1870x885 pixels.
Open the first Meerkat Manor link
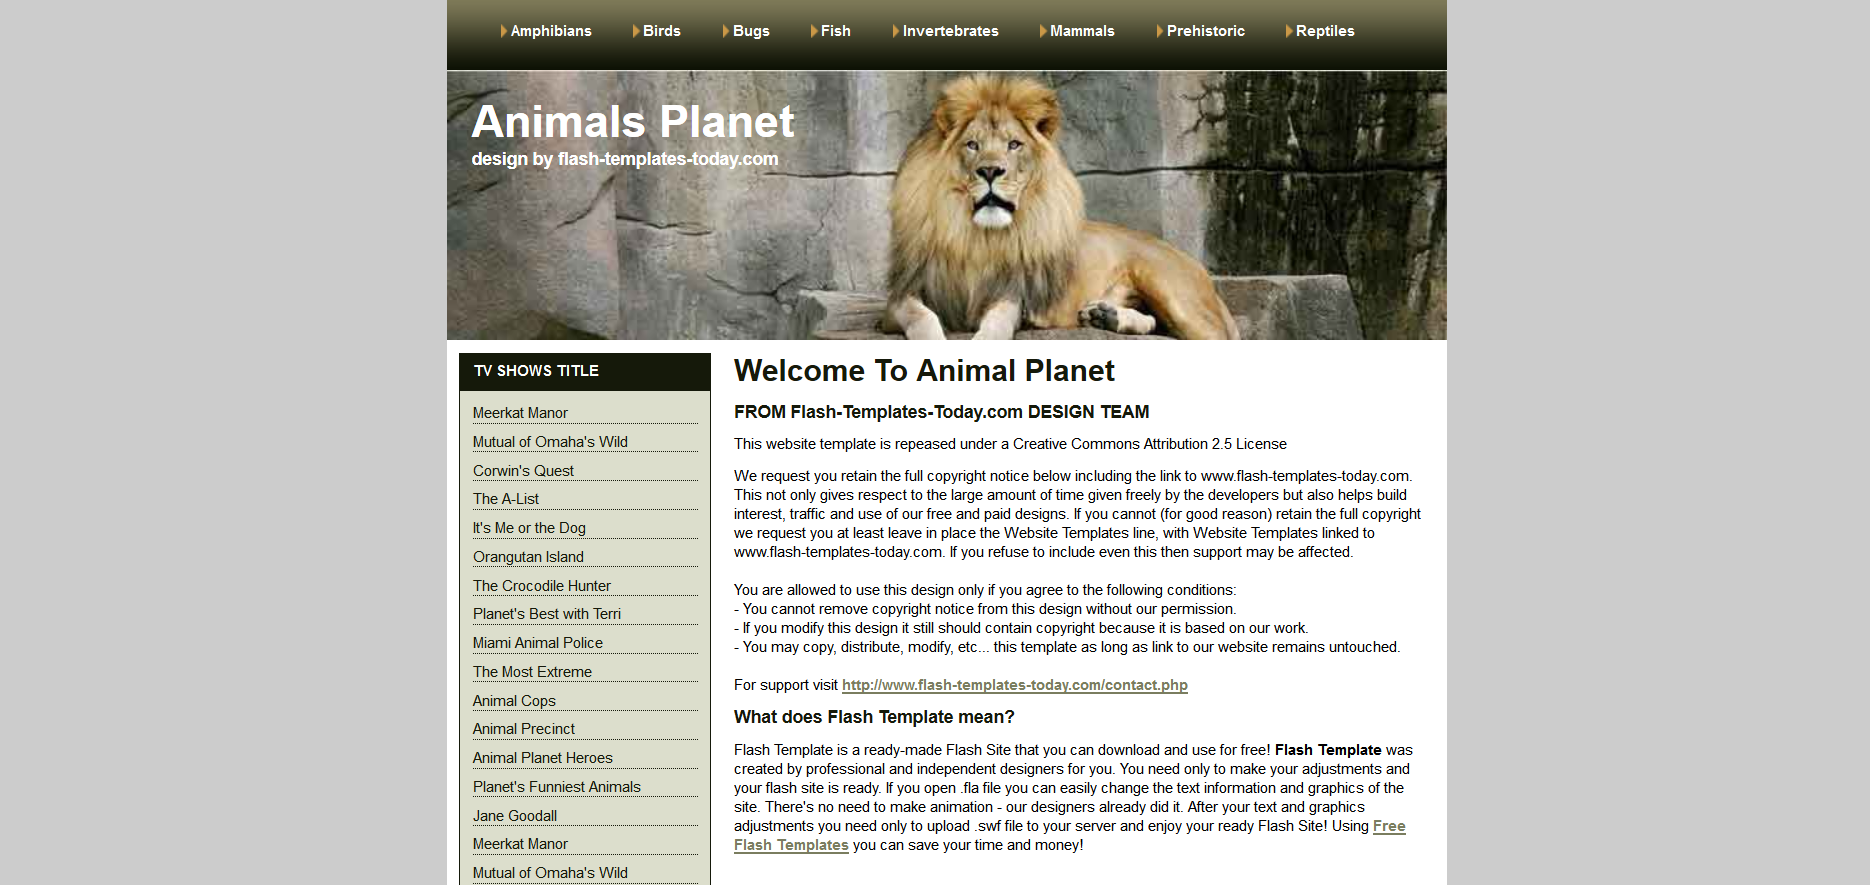[520, 413]
